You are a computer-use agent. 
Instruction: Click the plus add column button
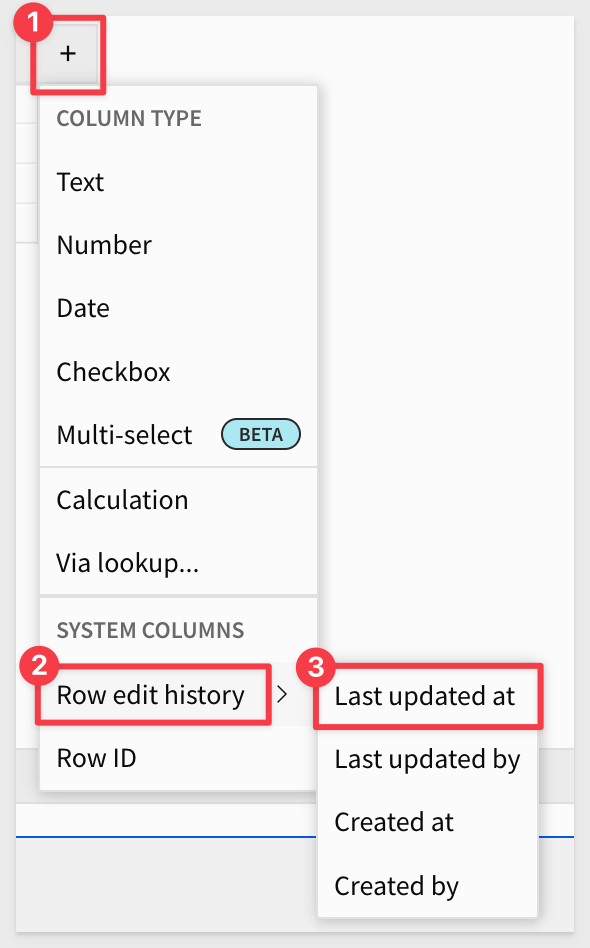68,54
